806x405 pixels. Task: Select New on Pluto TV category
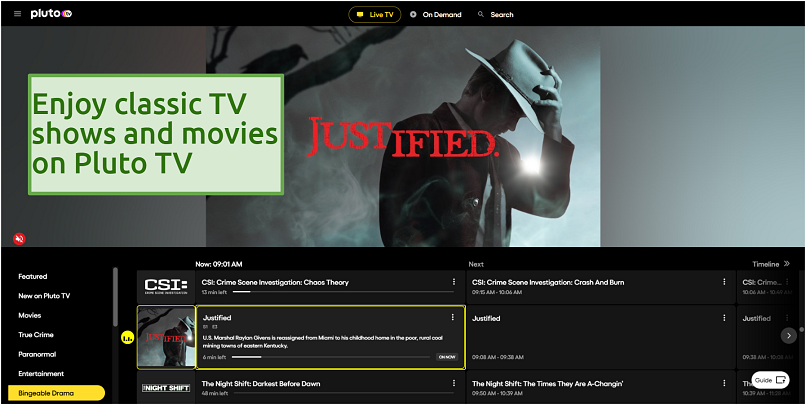pyautogui.click(x=44, y=296)
